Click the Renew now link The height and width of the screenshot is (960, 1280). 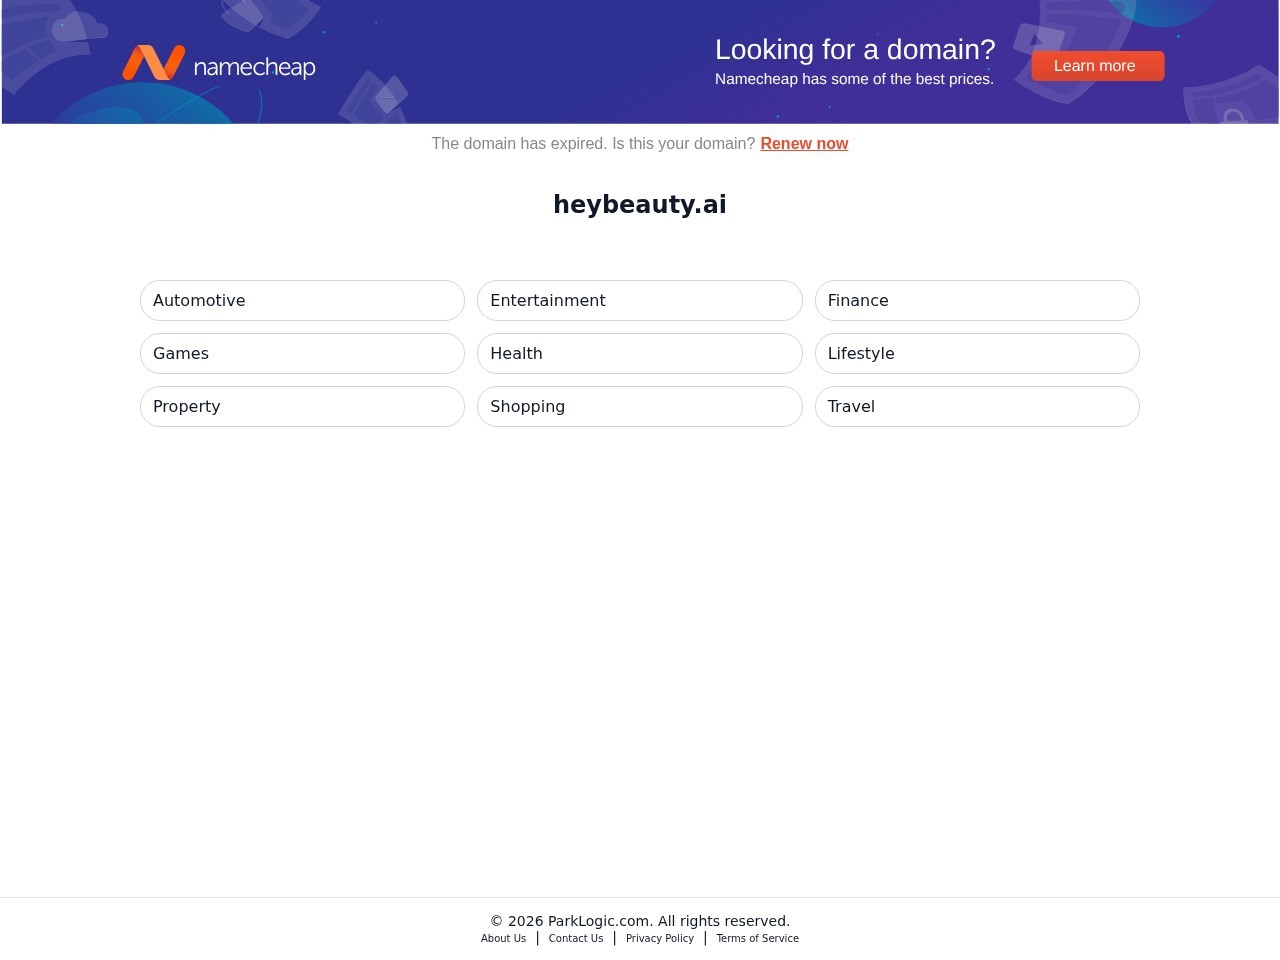click(803, 143)
